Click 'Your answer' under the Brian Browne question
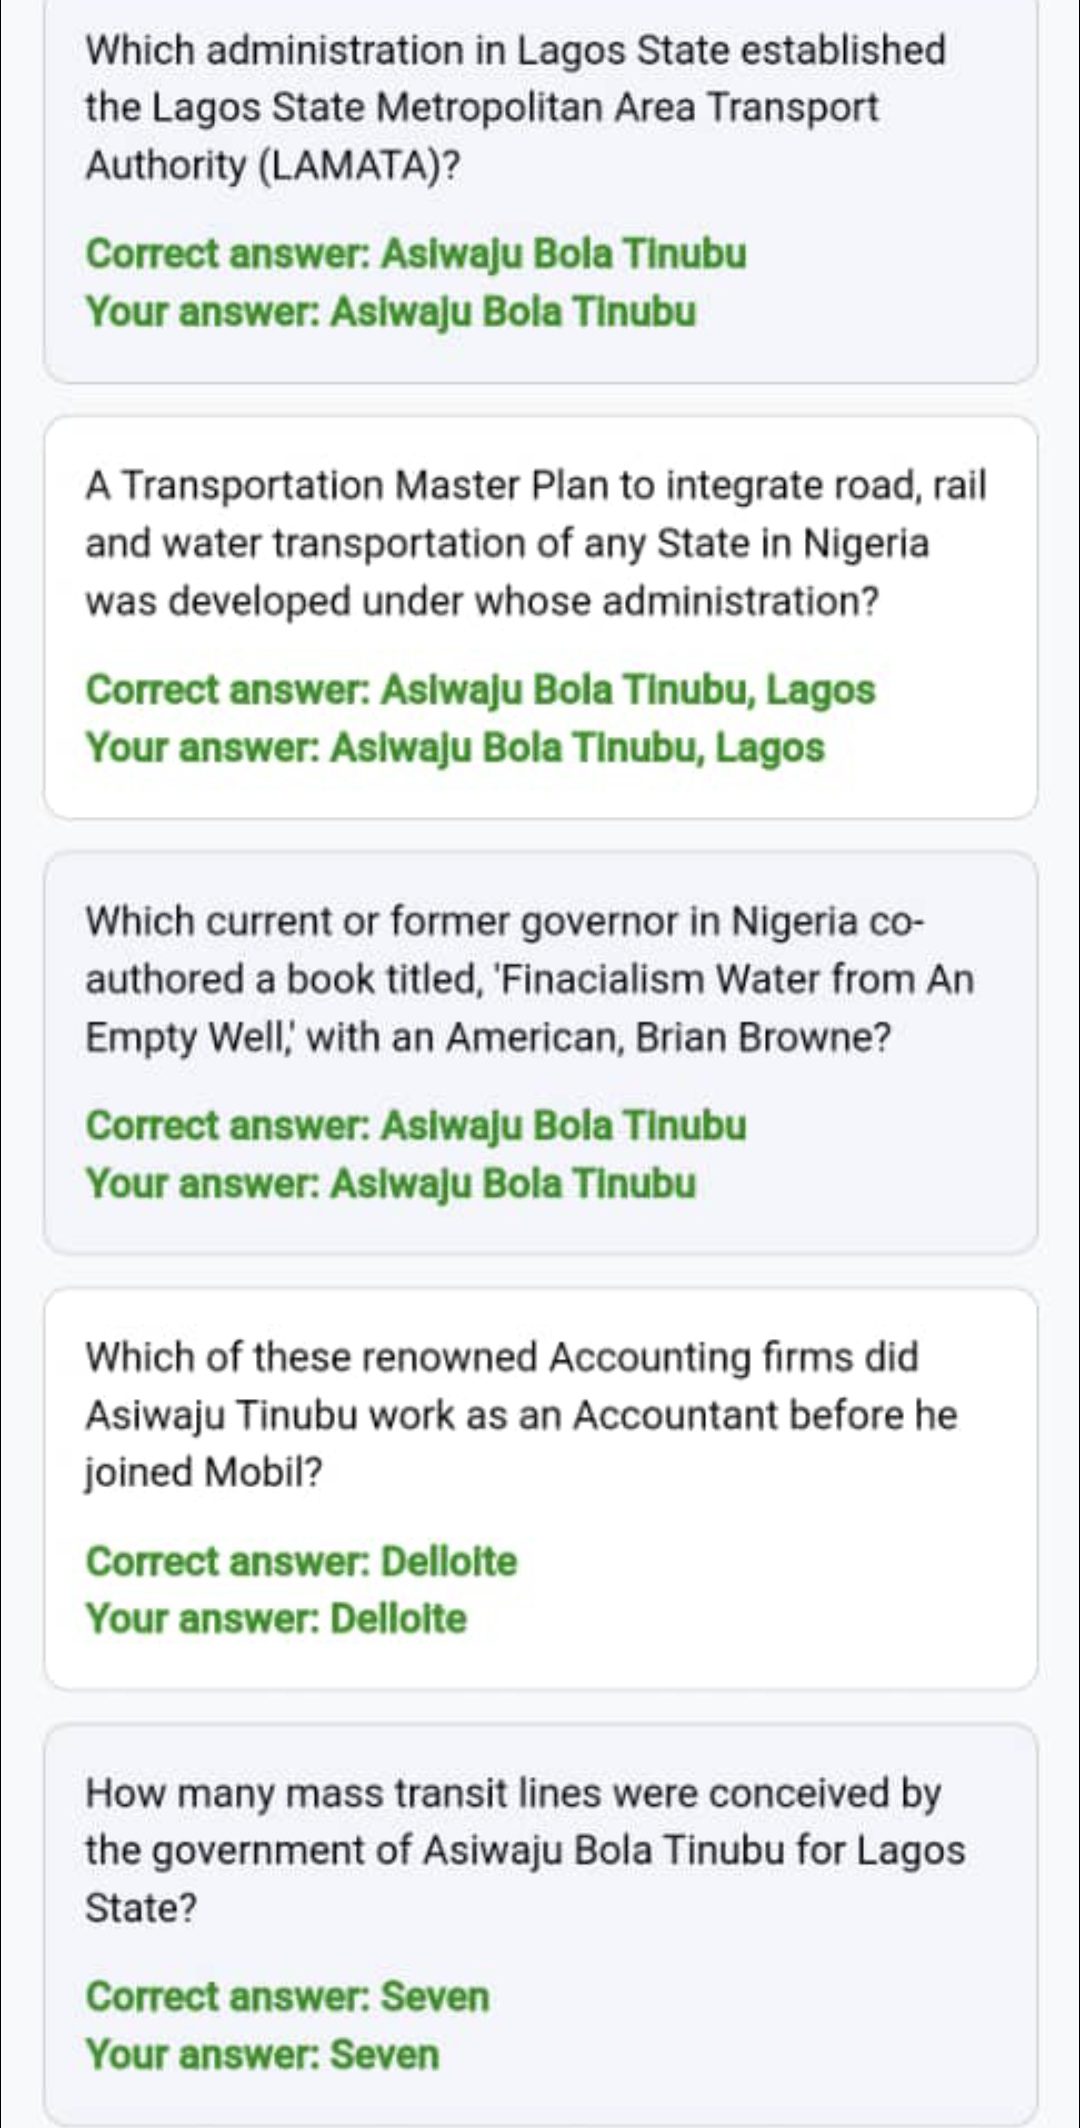1080x2128 pixels. coord(391,1184)
